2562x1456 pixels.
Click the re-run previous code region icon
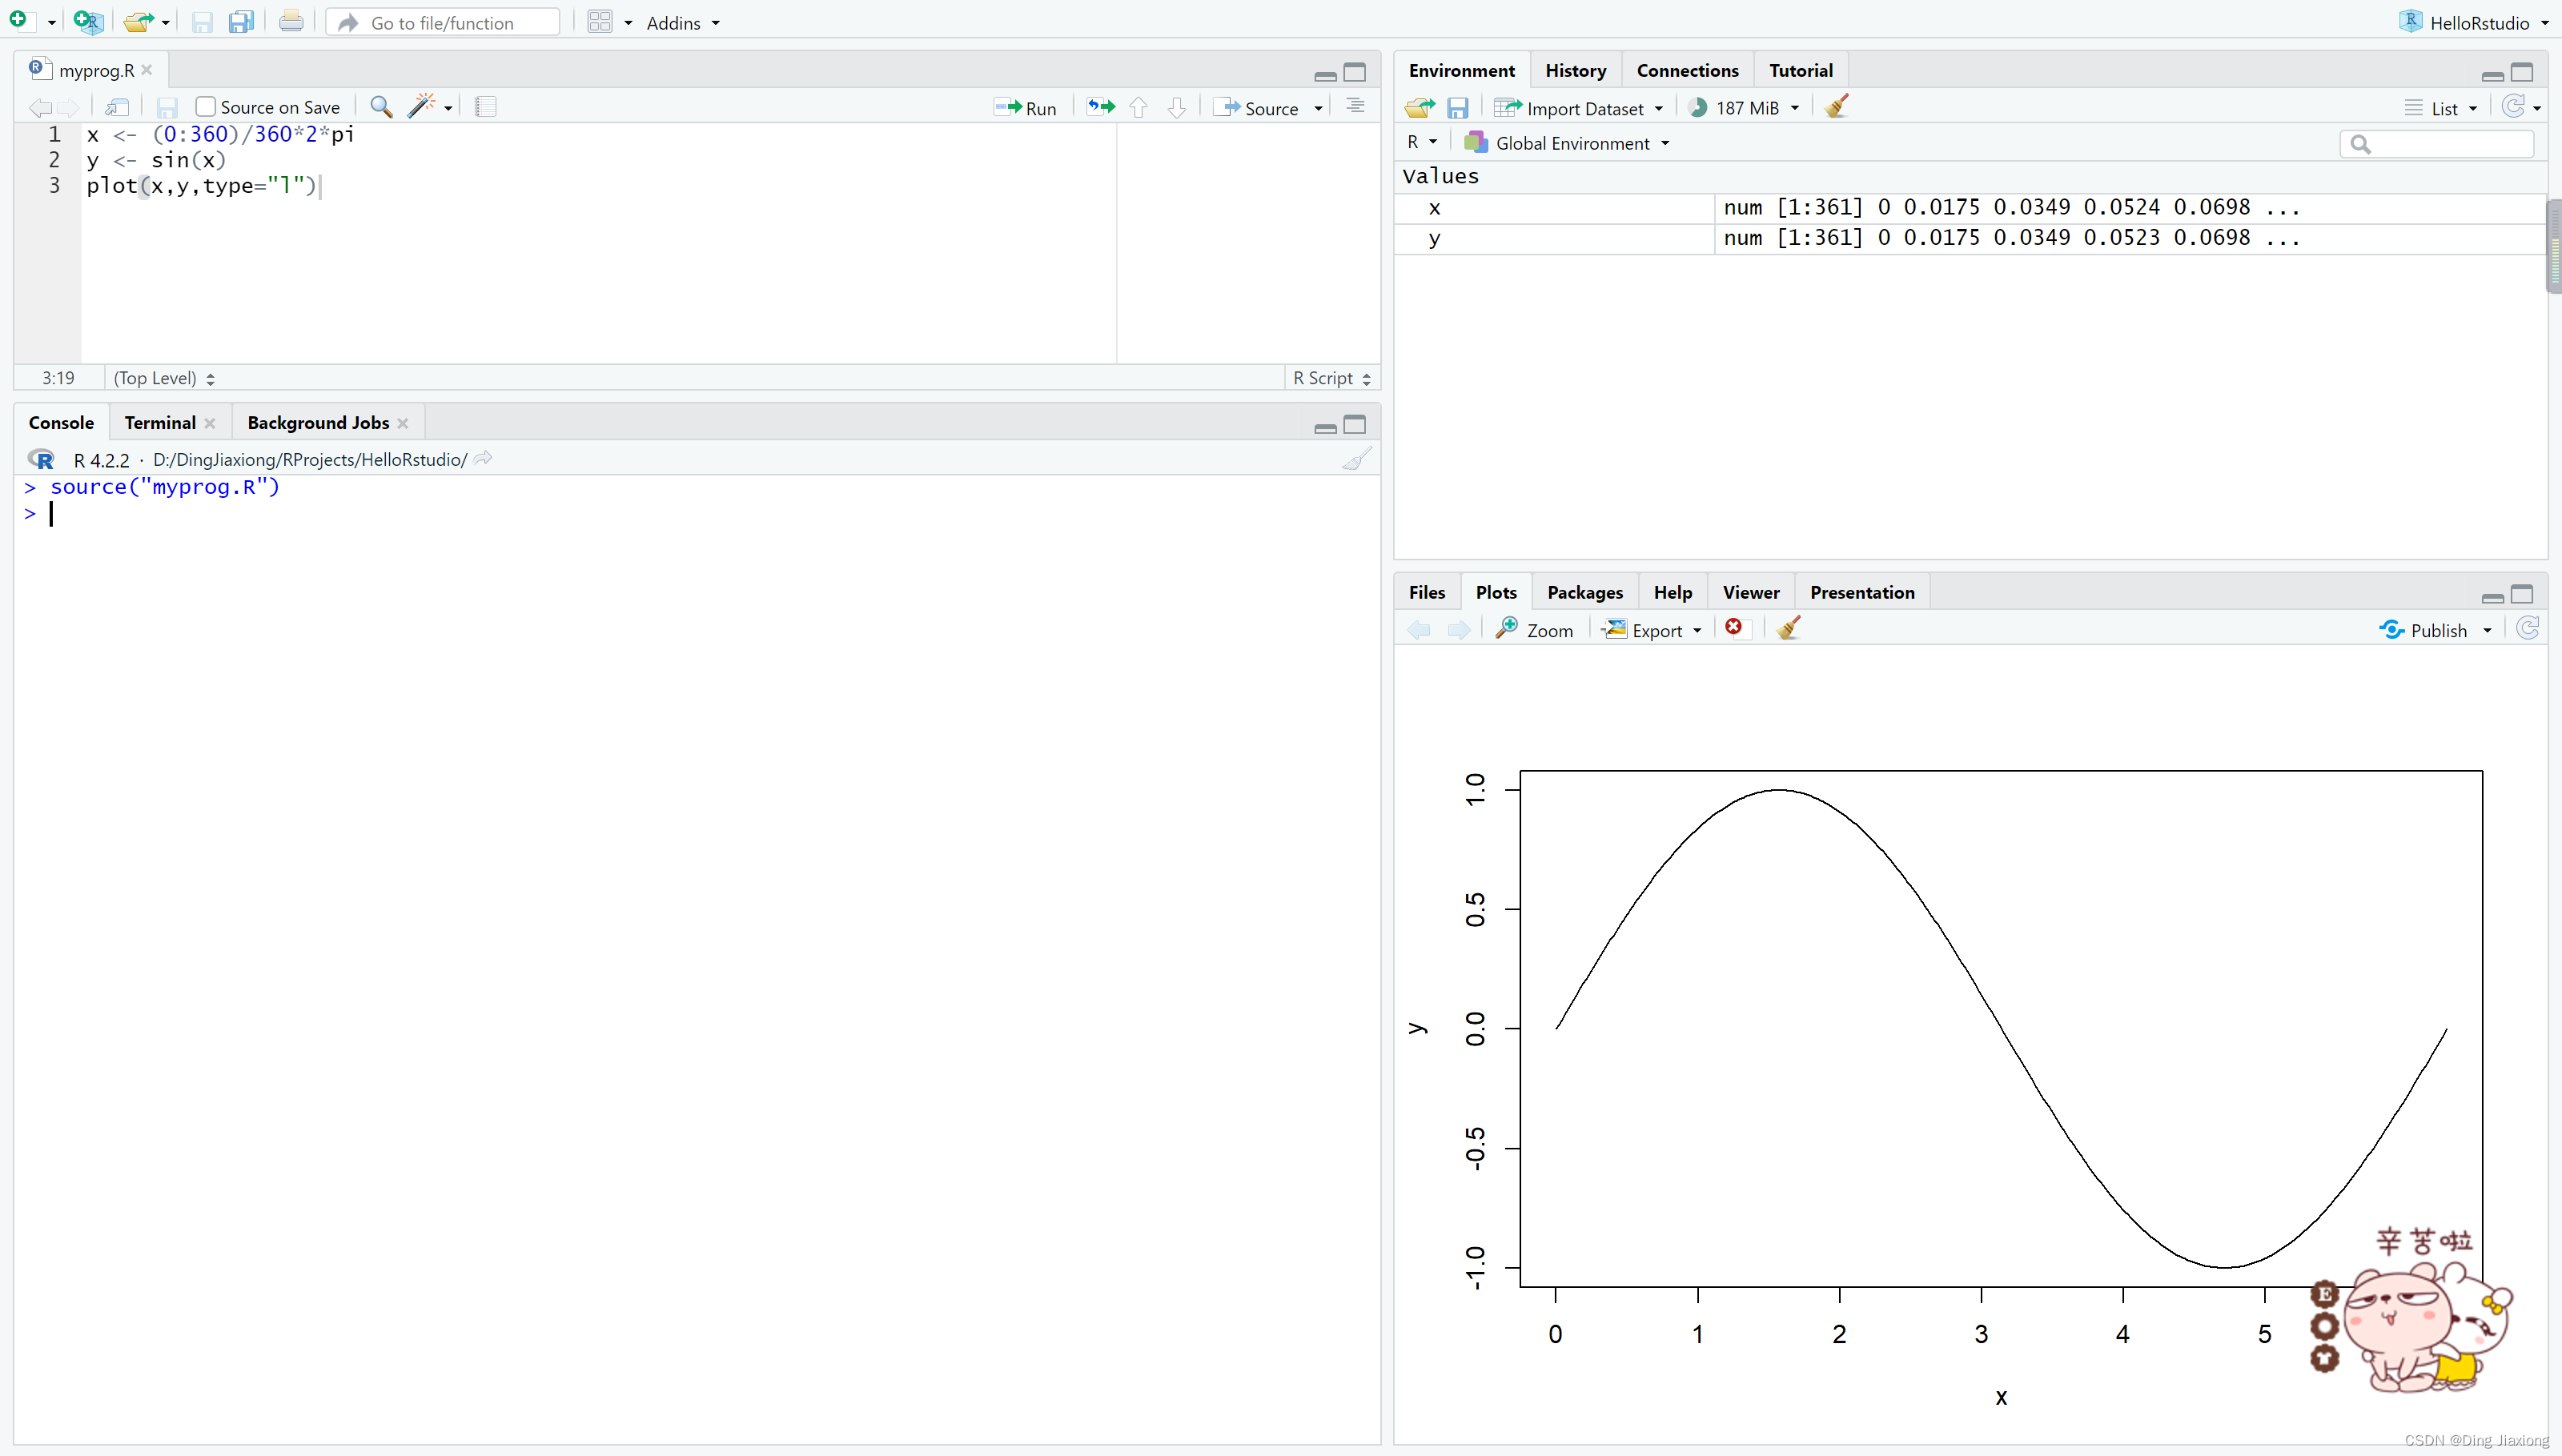[1101, 107]
